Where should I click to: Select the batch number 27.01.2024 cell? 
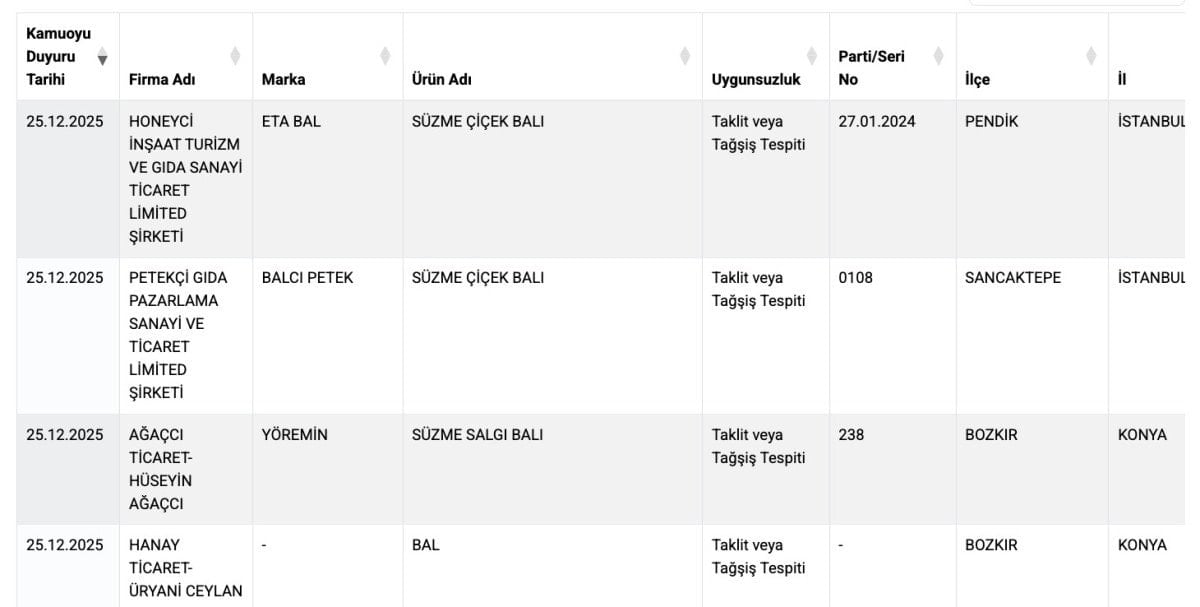876,122
